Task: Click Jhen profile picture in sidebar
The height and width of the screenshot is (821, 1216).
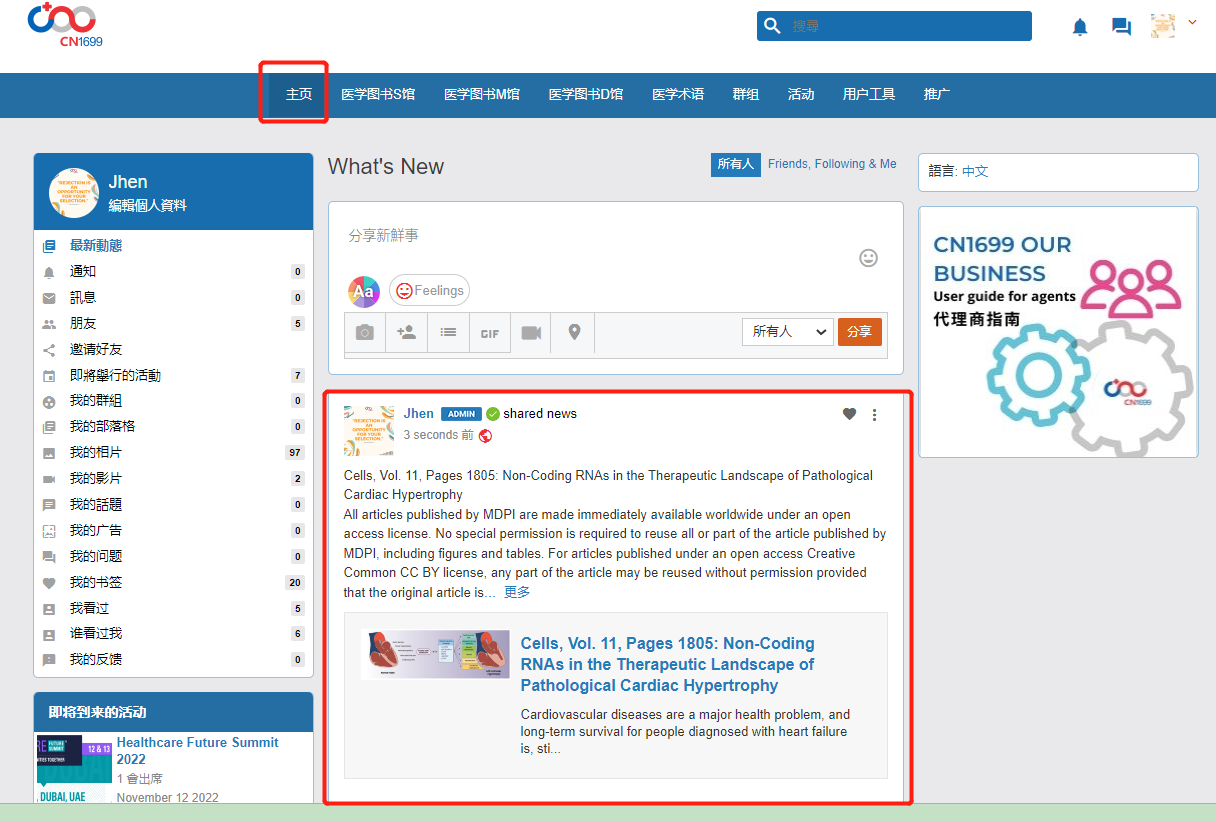Action: (74, 193)
